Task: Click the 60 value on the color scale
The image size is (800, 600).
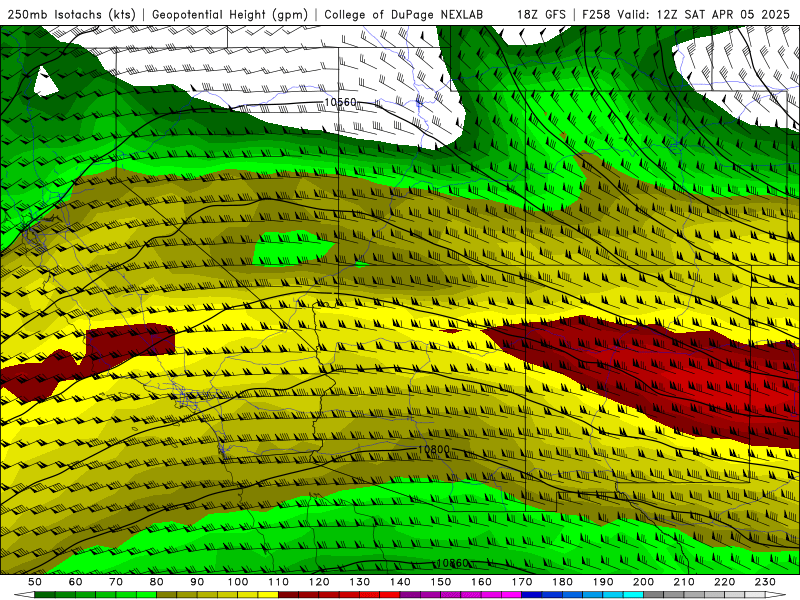Action: tap(76, 582)
